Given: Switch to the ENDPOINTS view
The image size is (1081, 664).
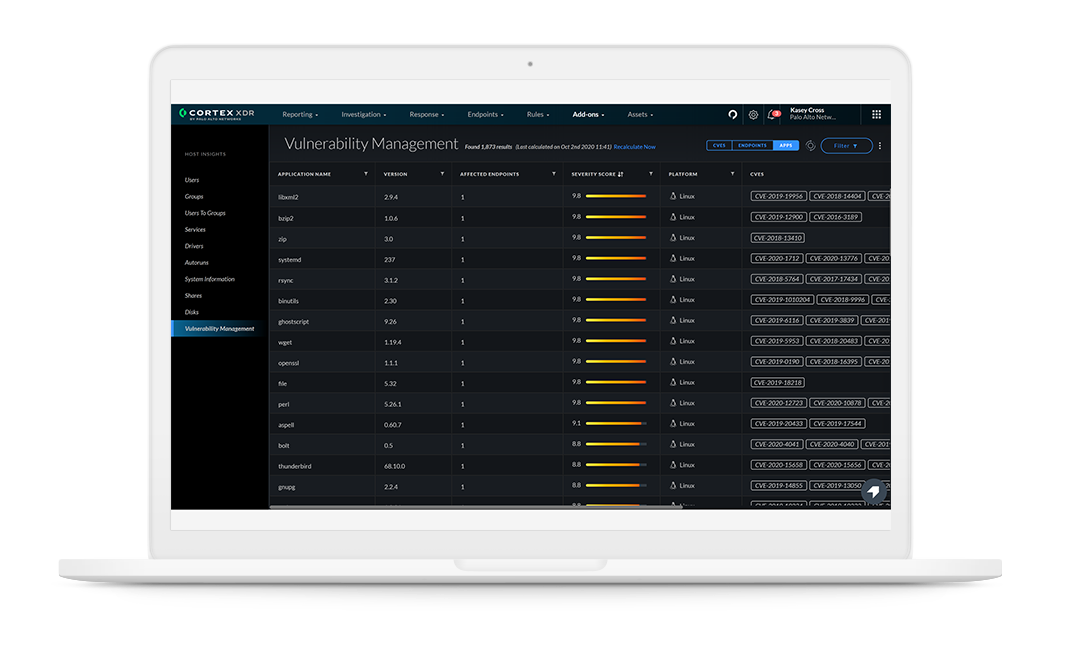Looking at the screenshot, I should (x=752, y=145).
